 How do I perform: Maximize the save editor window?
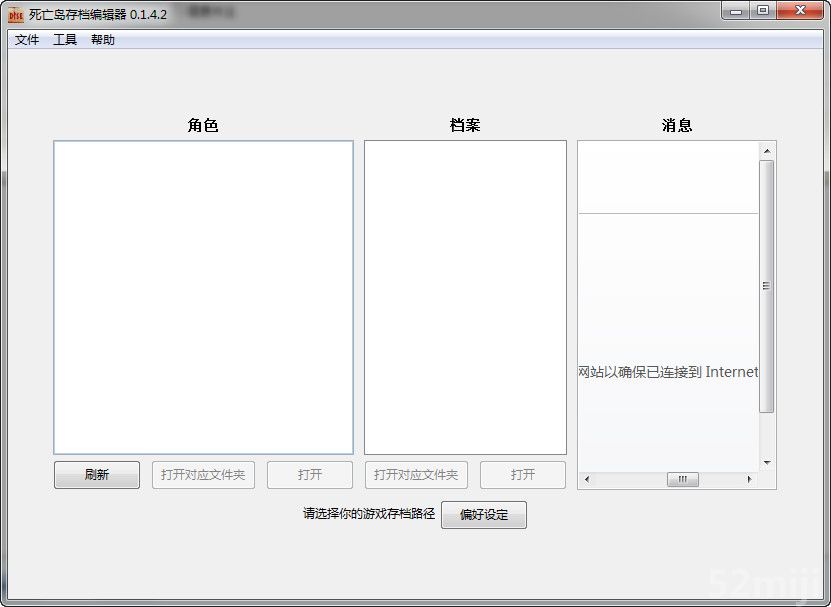click(763, 10)
